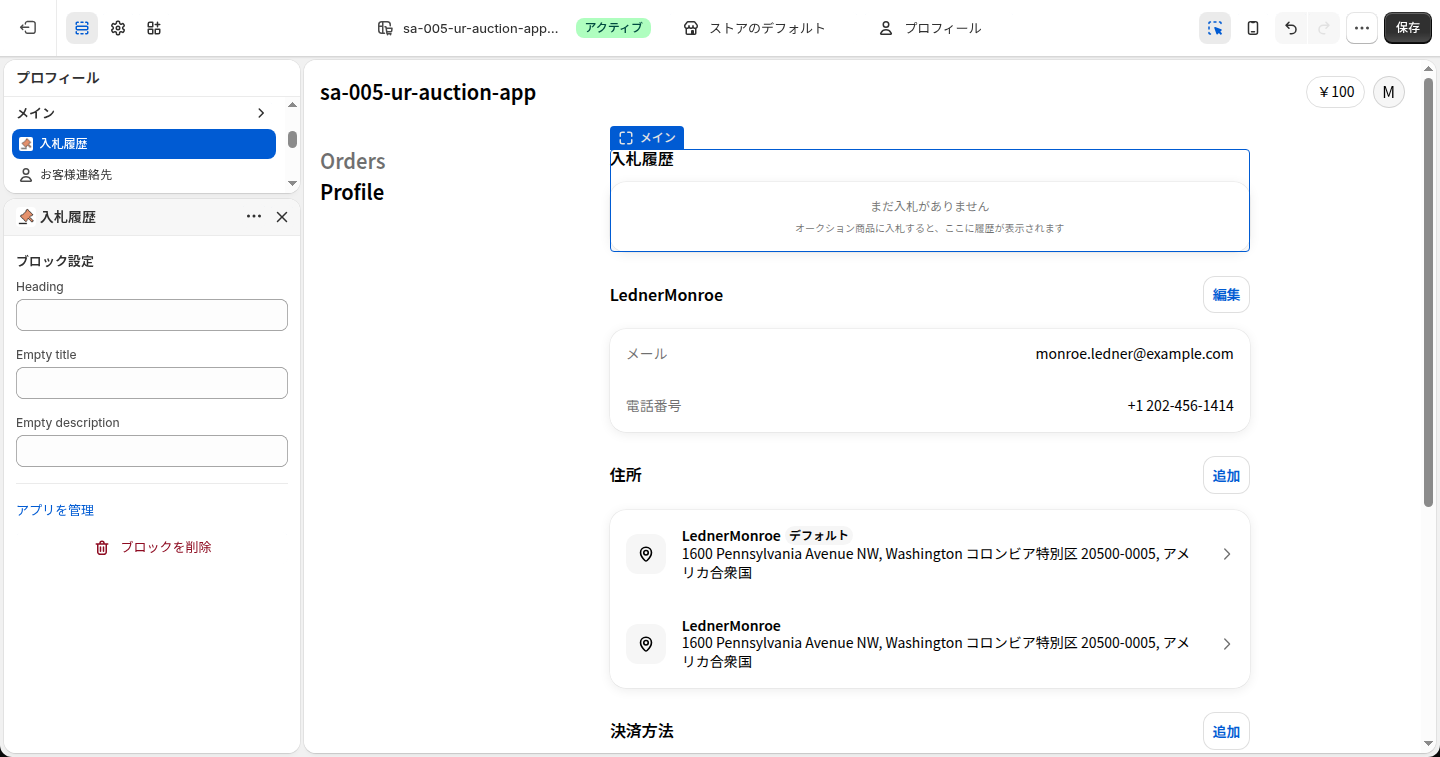Close the 入札履歴 block settings panel

[x=282, y=217]
